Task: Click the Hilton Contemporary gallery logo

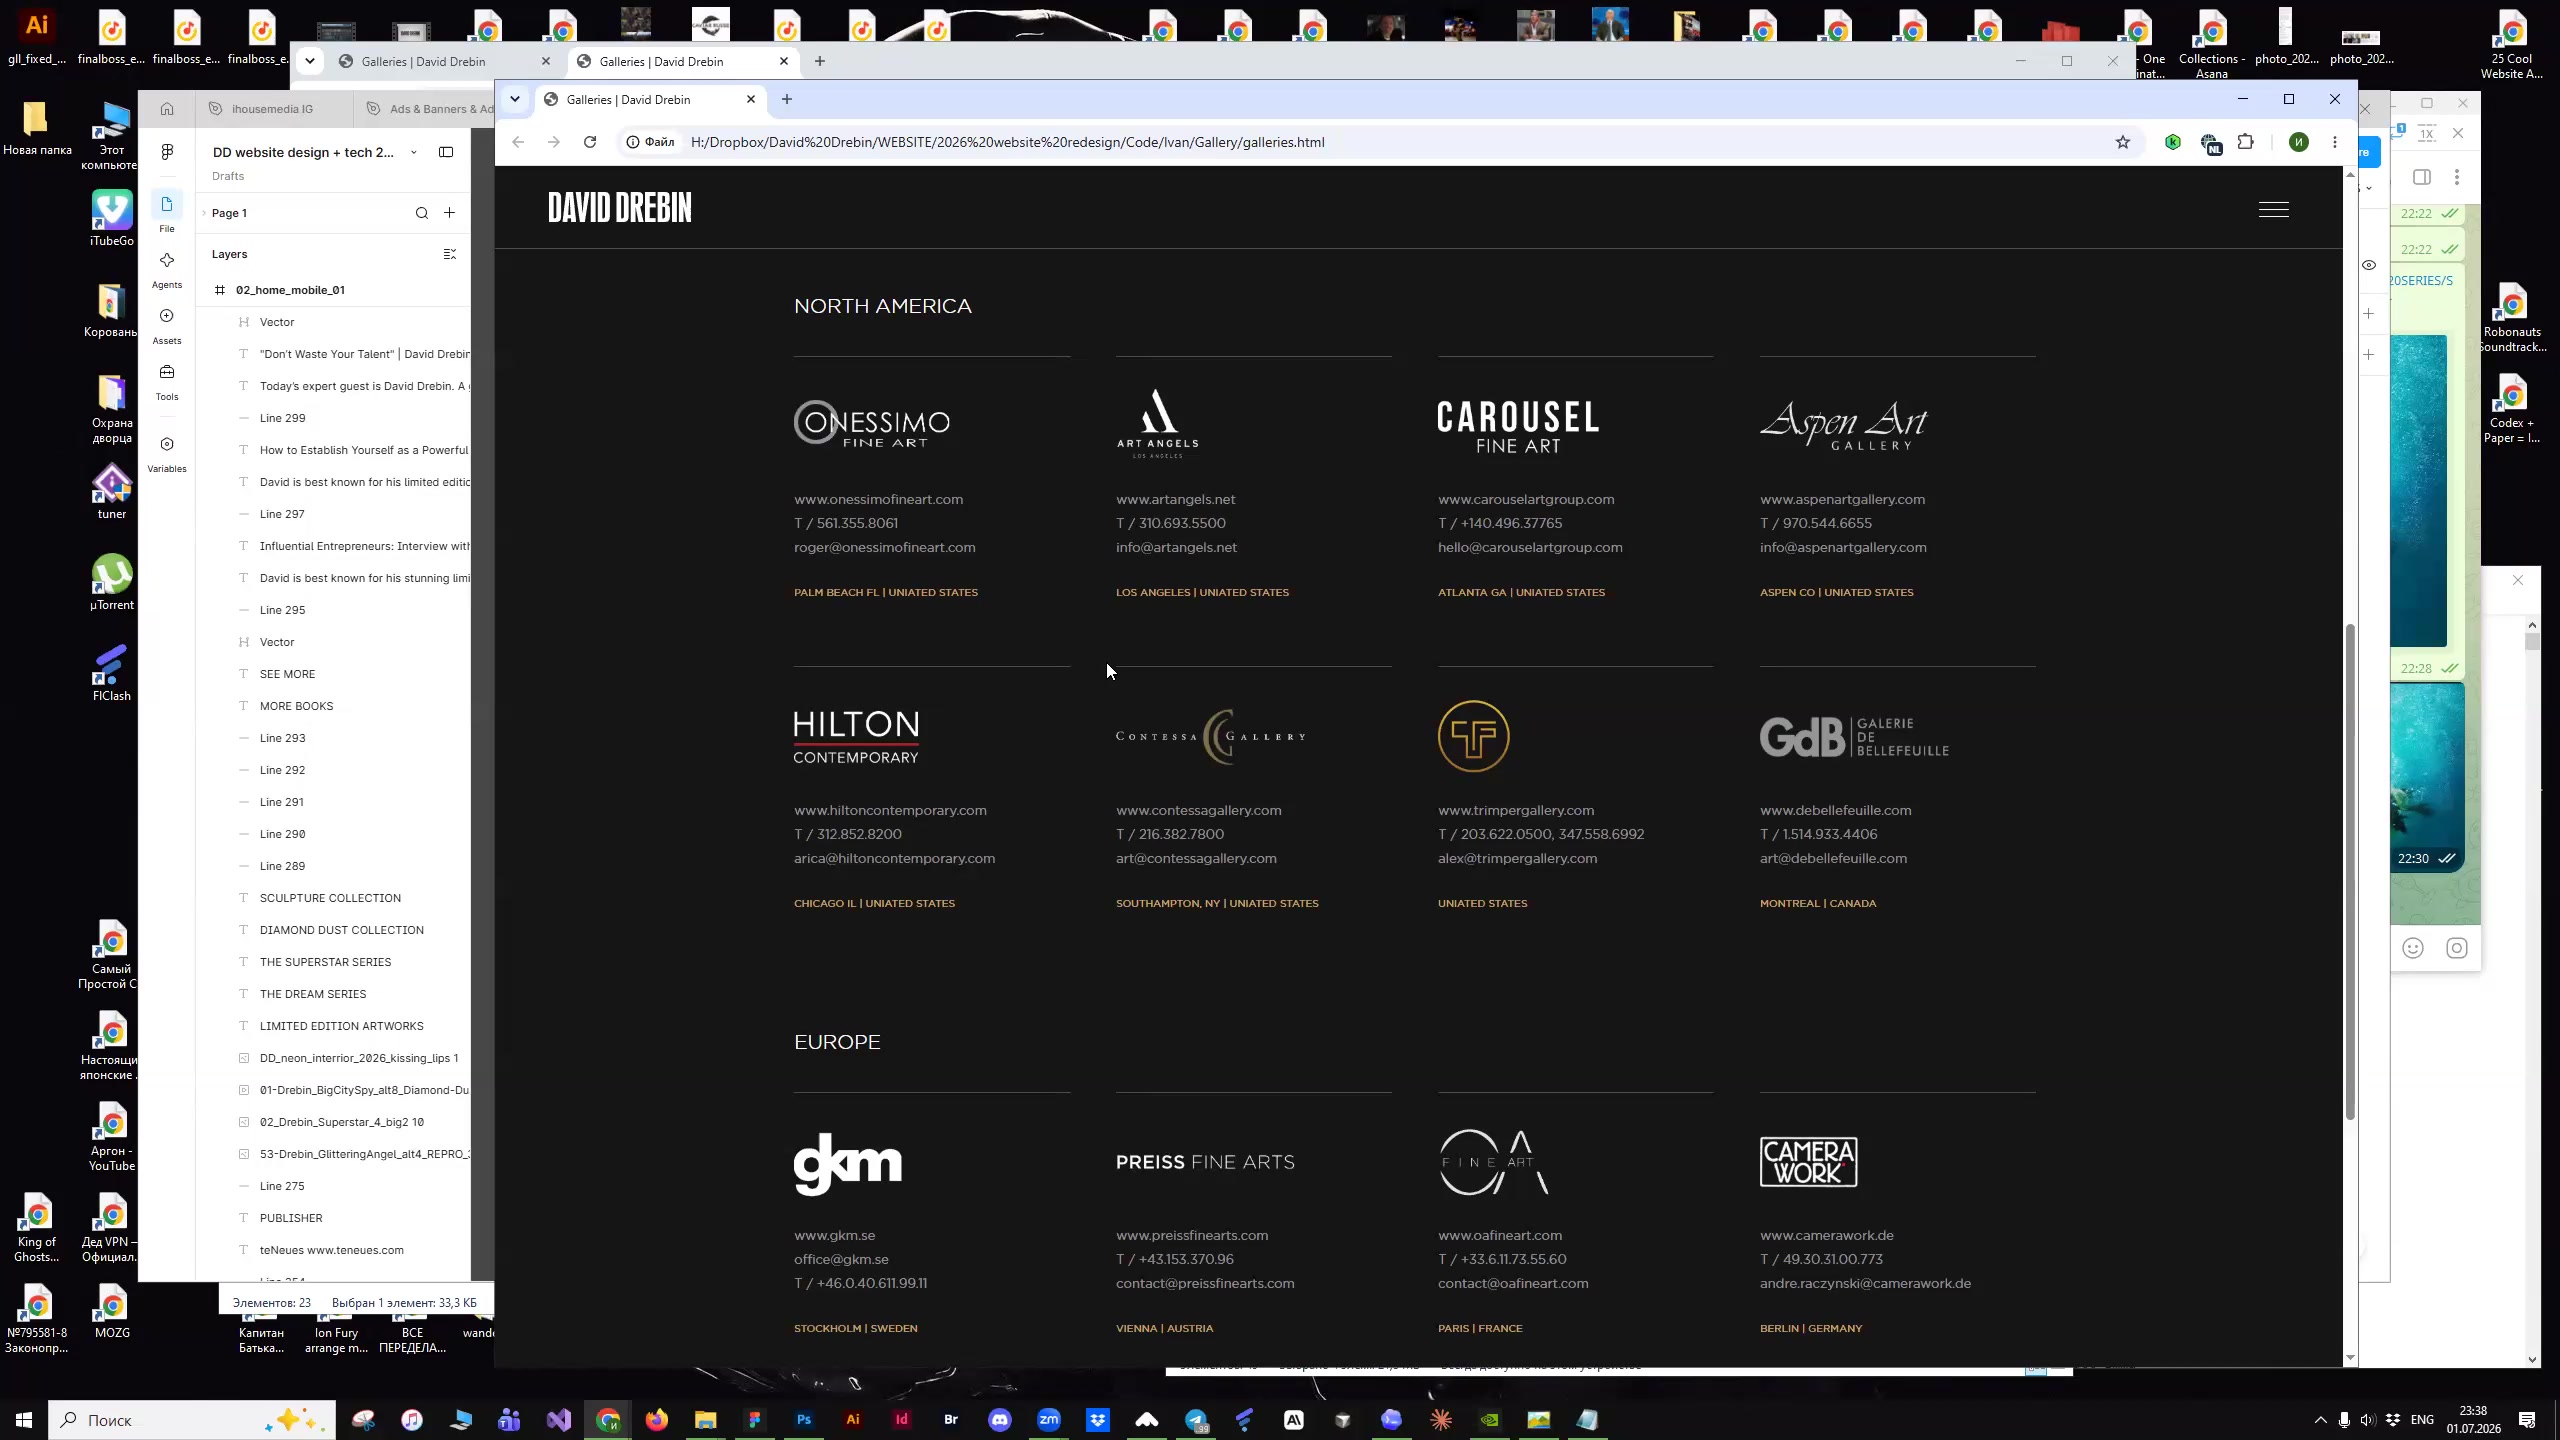Action: click(x=856, y=738)
